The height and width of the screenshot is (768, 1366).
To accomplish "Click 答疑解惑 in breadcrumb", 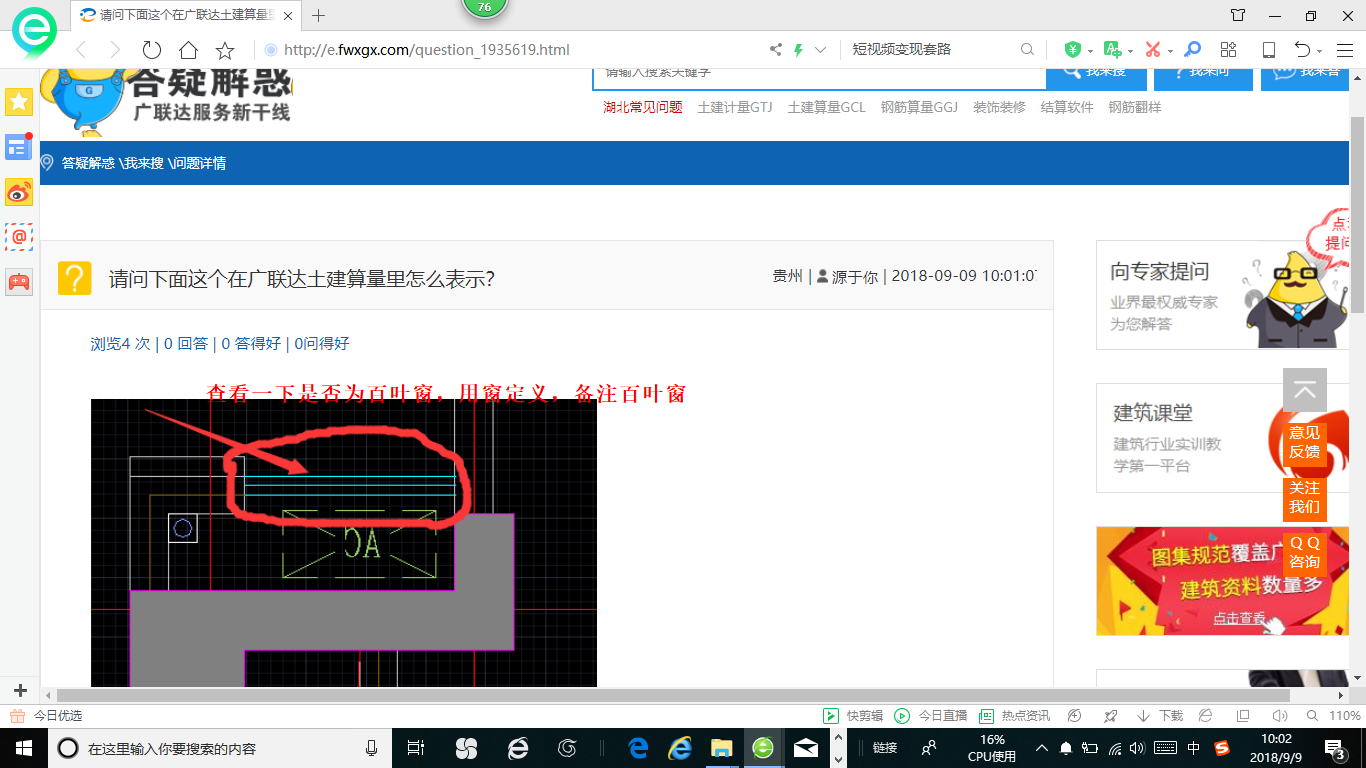I will click(x=88, y=163).
